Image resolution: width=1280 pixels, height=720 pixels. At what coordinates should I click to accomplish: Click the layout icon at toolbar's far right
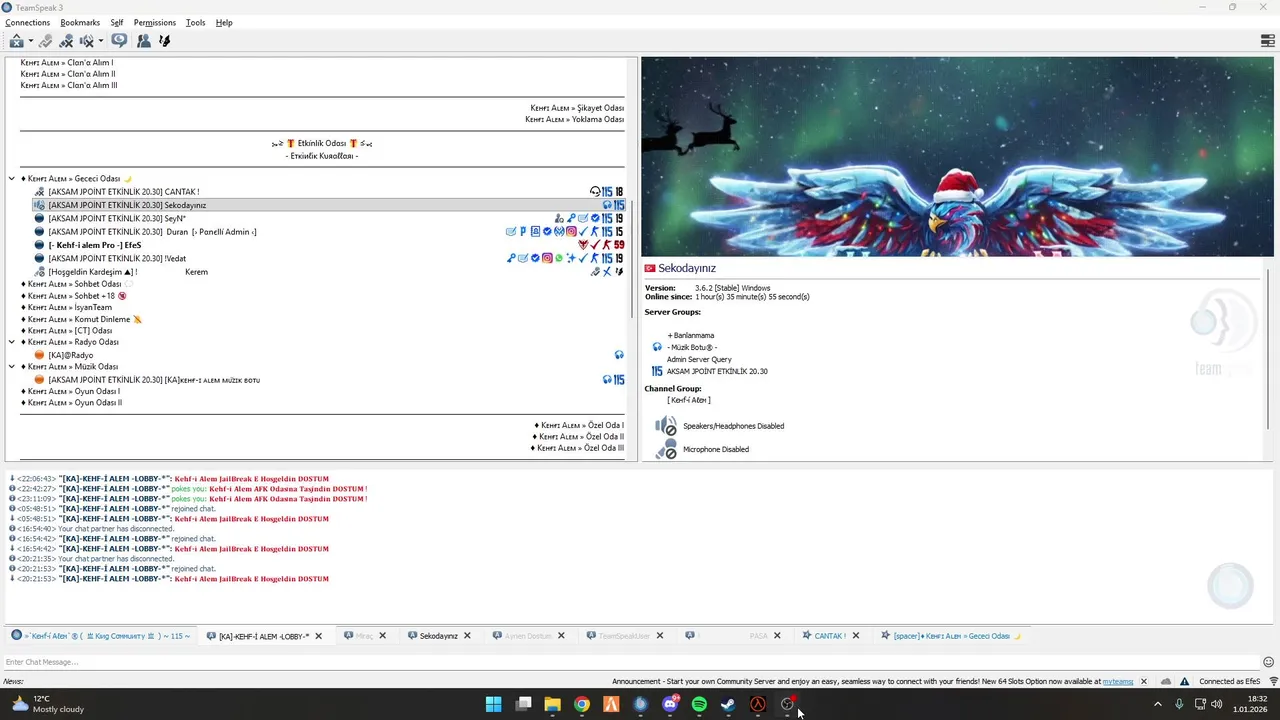click(1267, 41)
